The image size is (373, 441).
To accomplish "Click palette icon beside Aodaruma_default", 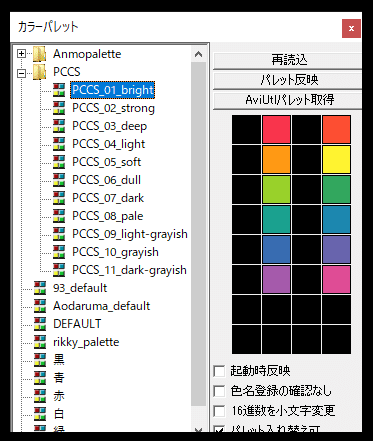I will (x=40, y=306).
